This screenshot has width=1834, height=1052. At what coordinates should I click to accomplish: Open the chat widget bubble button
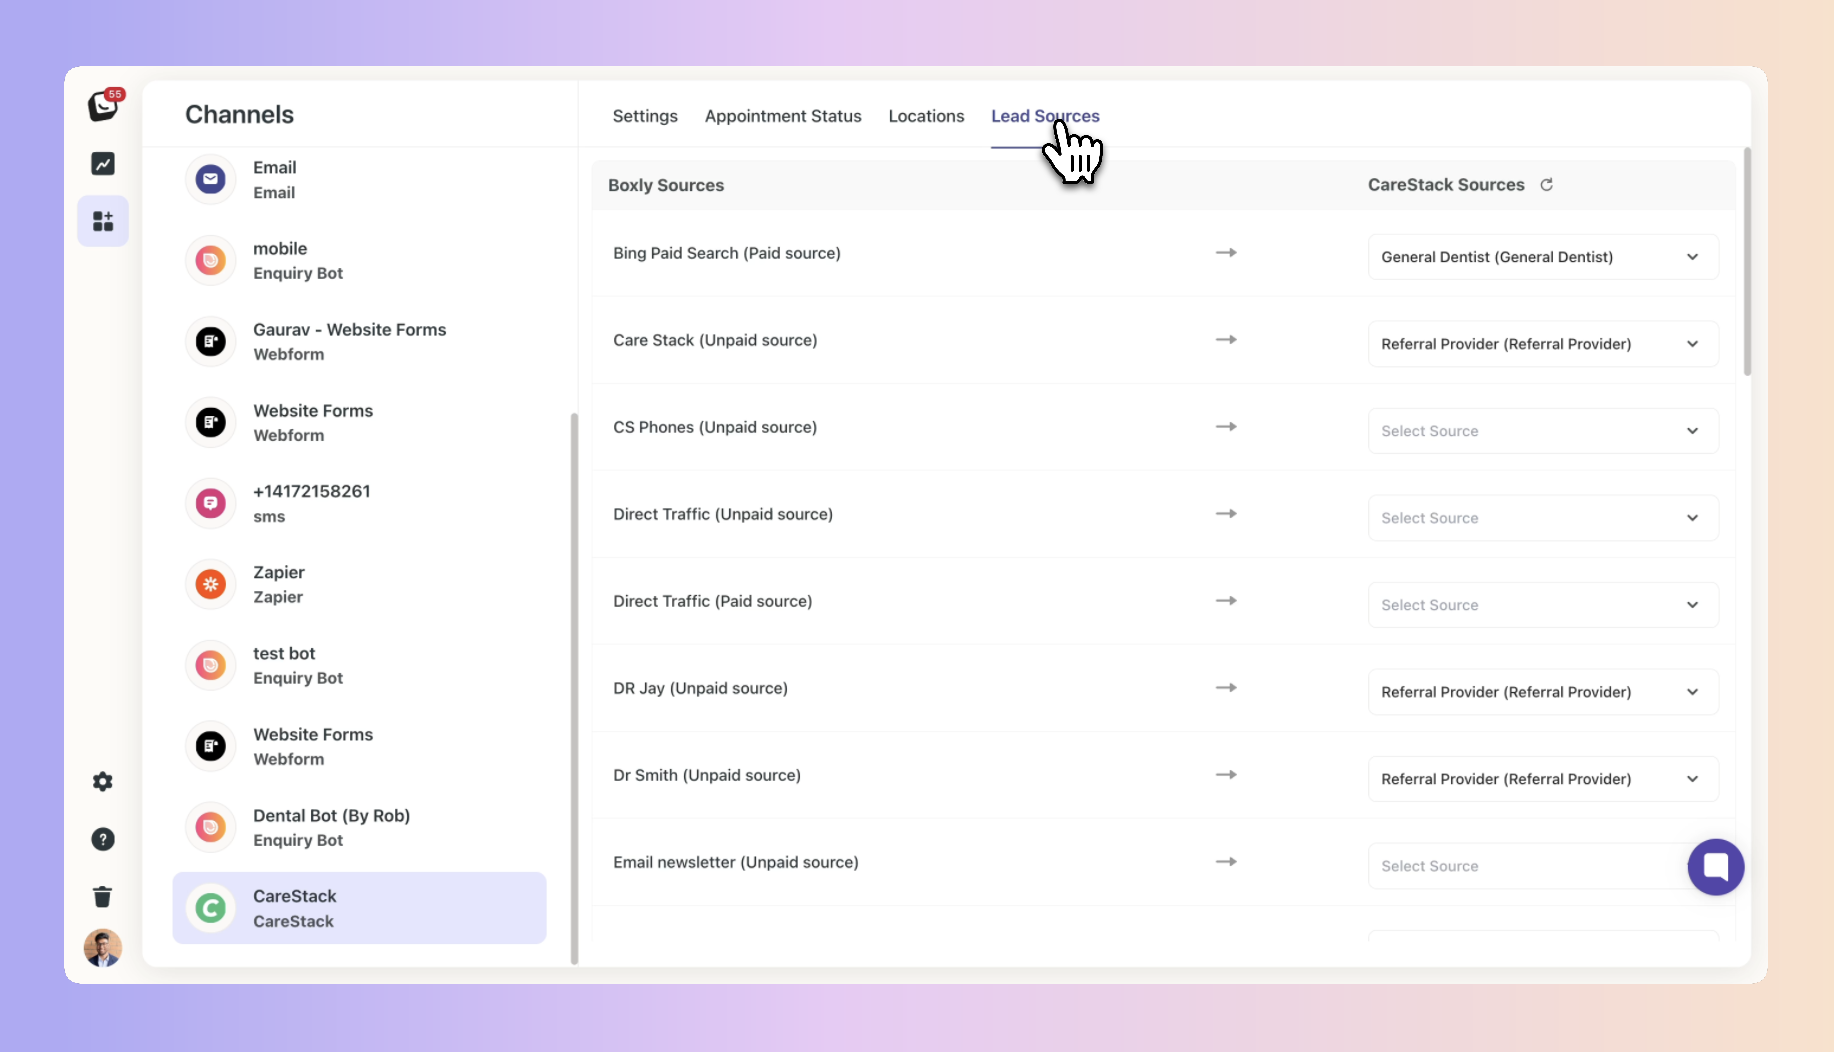click(1716, 867)
